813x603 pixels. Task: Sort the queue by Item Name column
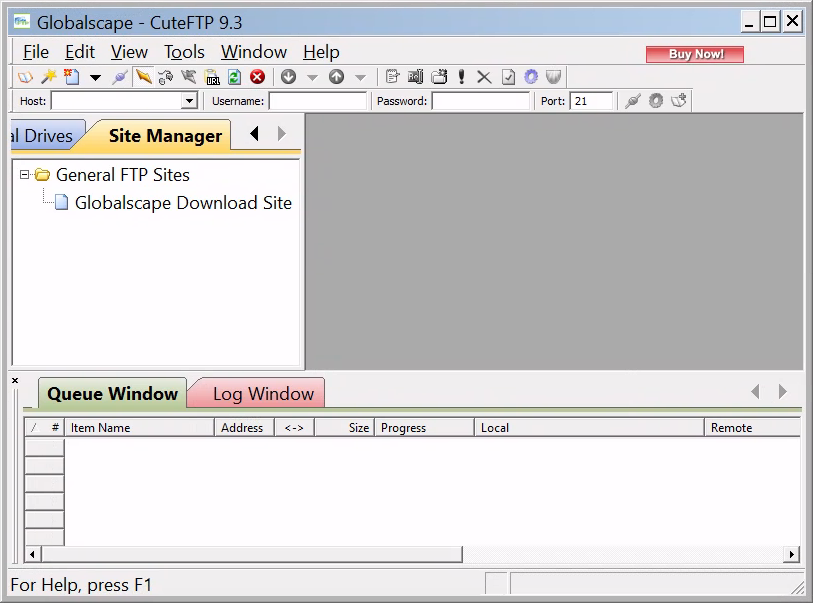tap(139, 428)
